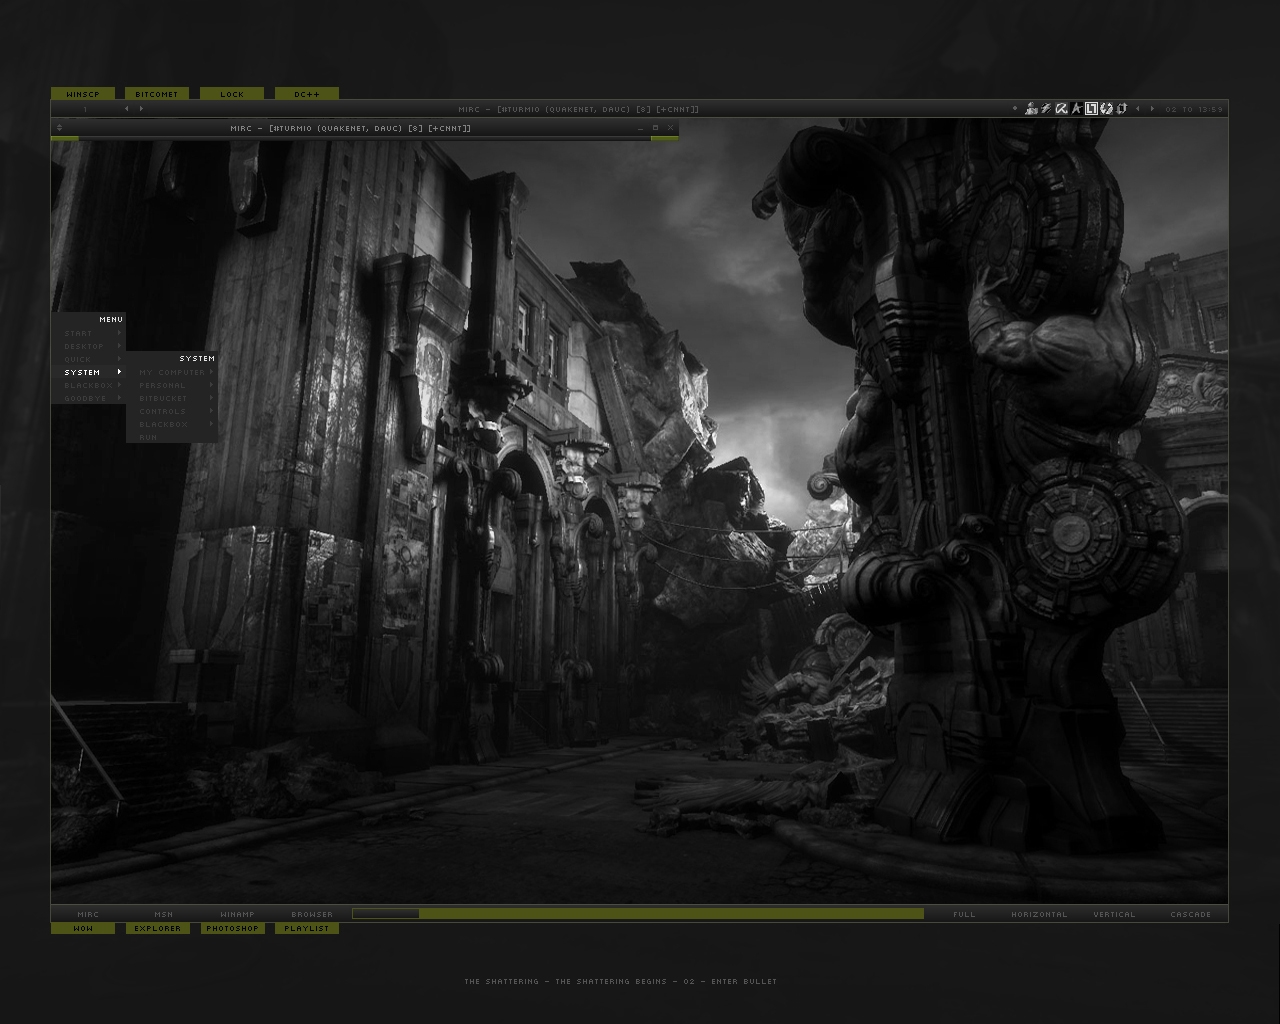Click the Full window layout option
This screenshot has height=1024, width=1280.
pos(964,914)
